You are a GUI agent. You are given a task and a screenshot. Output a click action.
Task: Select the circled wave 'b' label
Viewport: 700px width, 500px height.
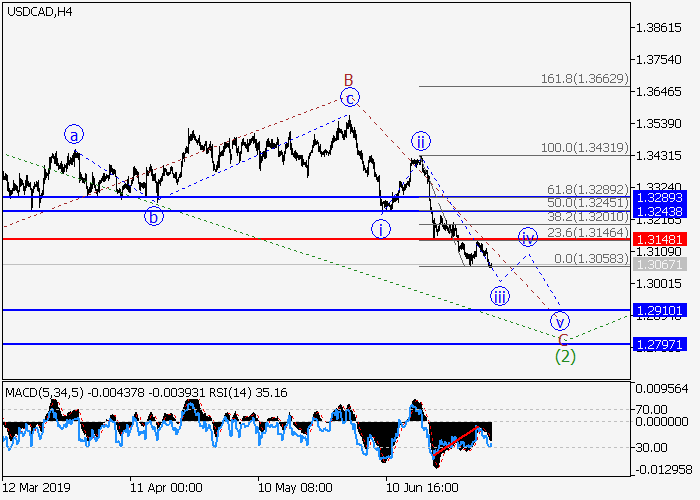[x=153, y=215]
